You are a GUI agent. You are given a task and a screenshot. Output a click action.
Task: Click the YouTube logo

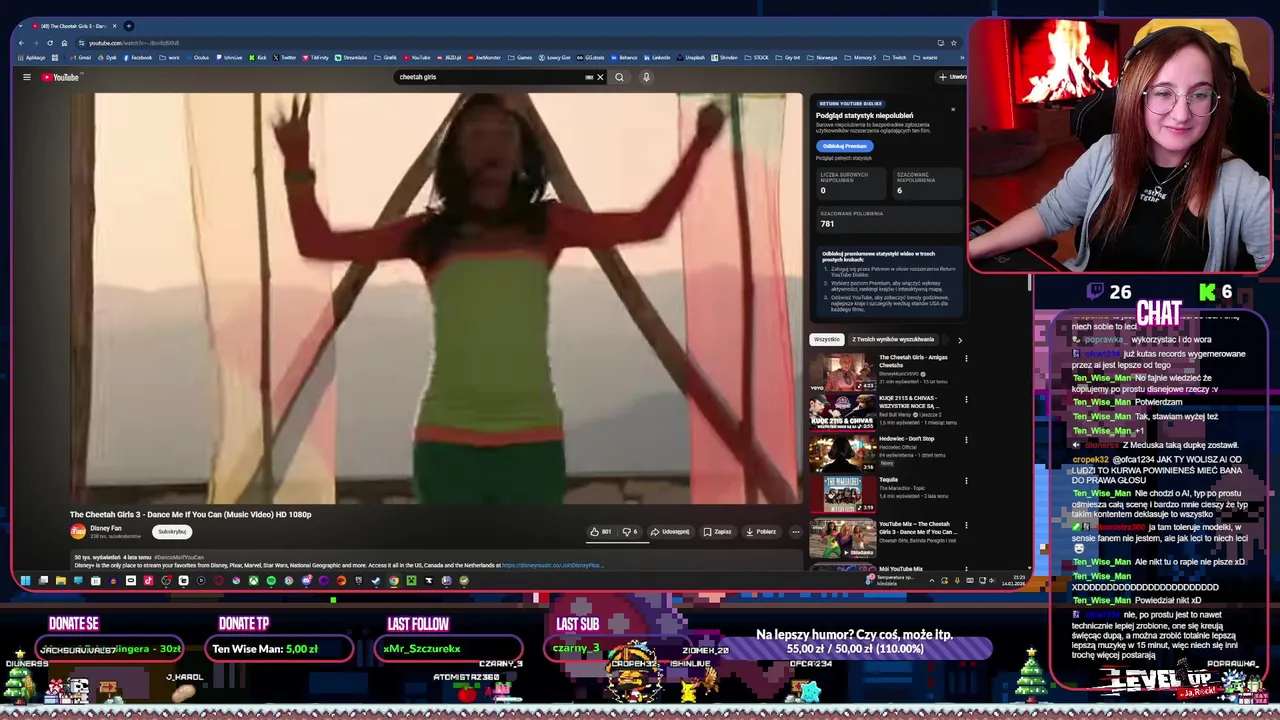(x=60, y=77)
